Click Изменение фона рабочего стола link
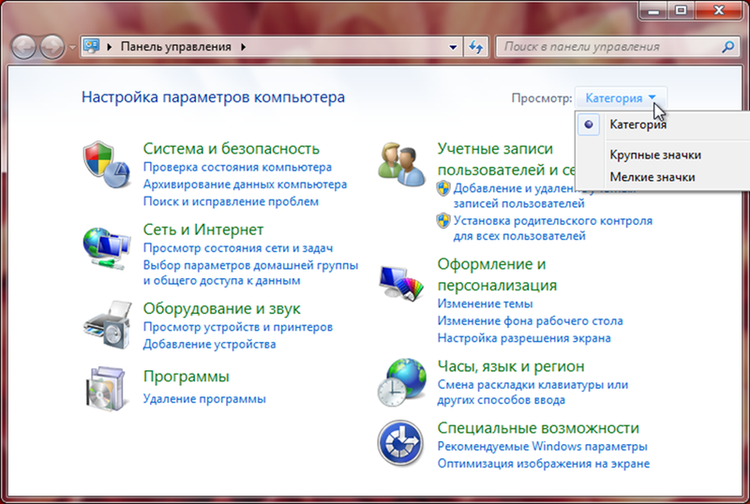Image resolution: width=750 pixels, height=504 pixels. click(x=530, y=321)
